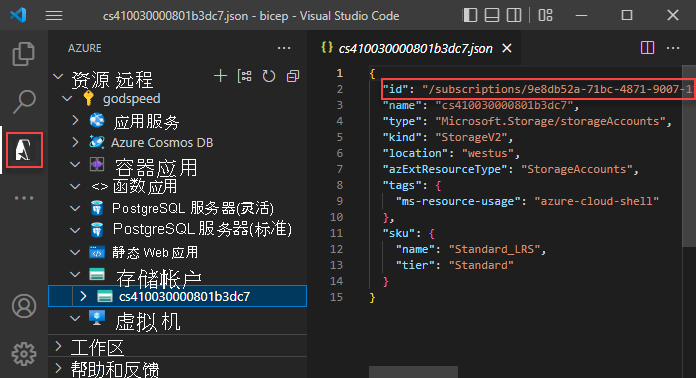The image size is (696, 378).
Task: Click the 存储帐户 storage icon
Action: click(x=97, y=274)
